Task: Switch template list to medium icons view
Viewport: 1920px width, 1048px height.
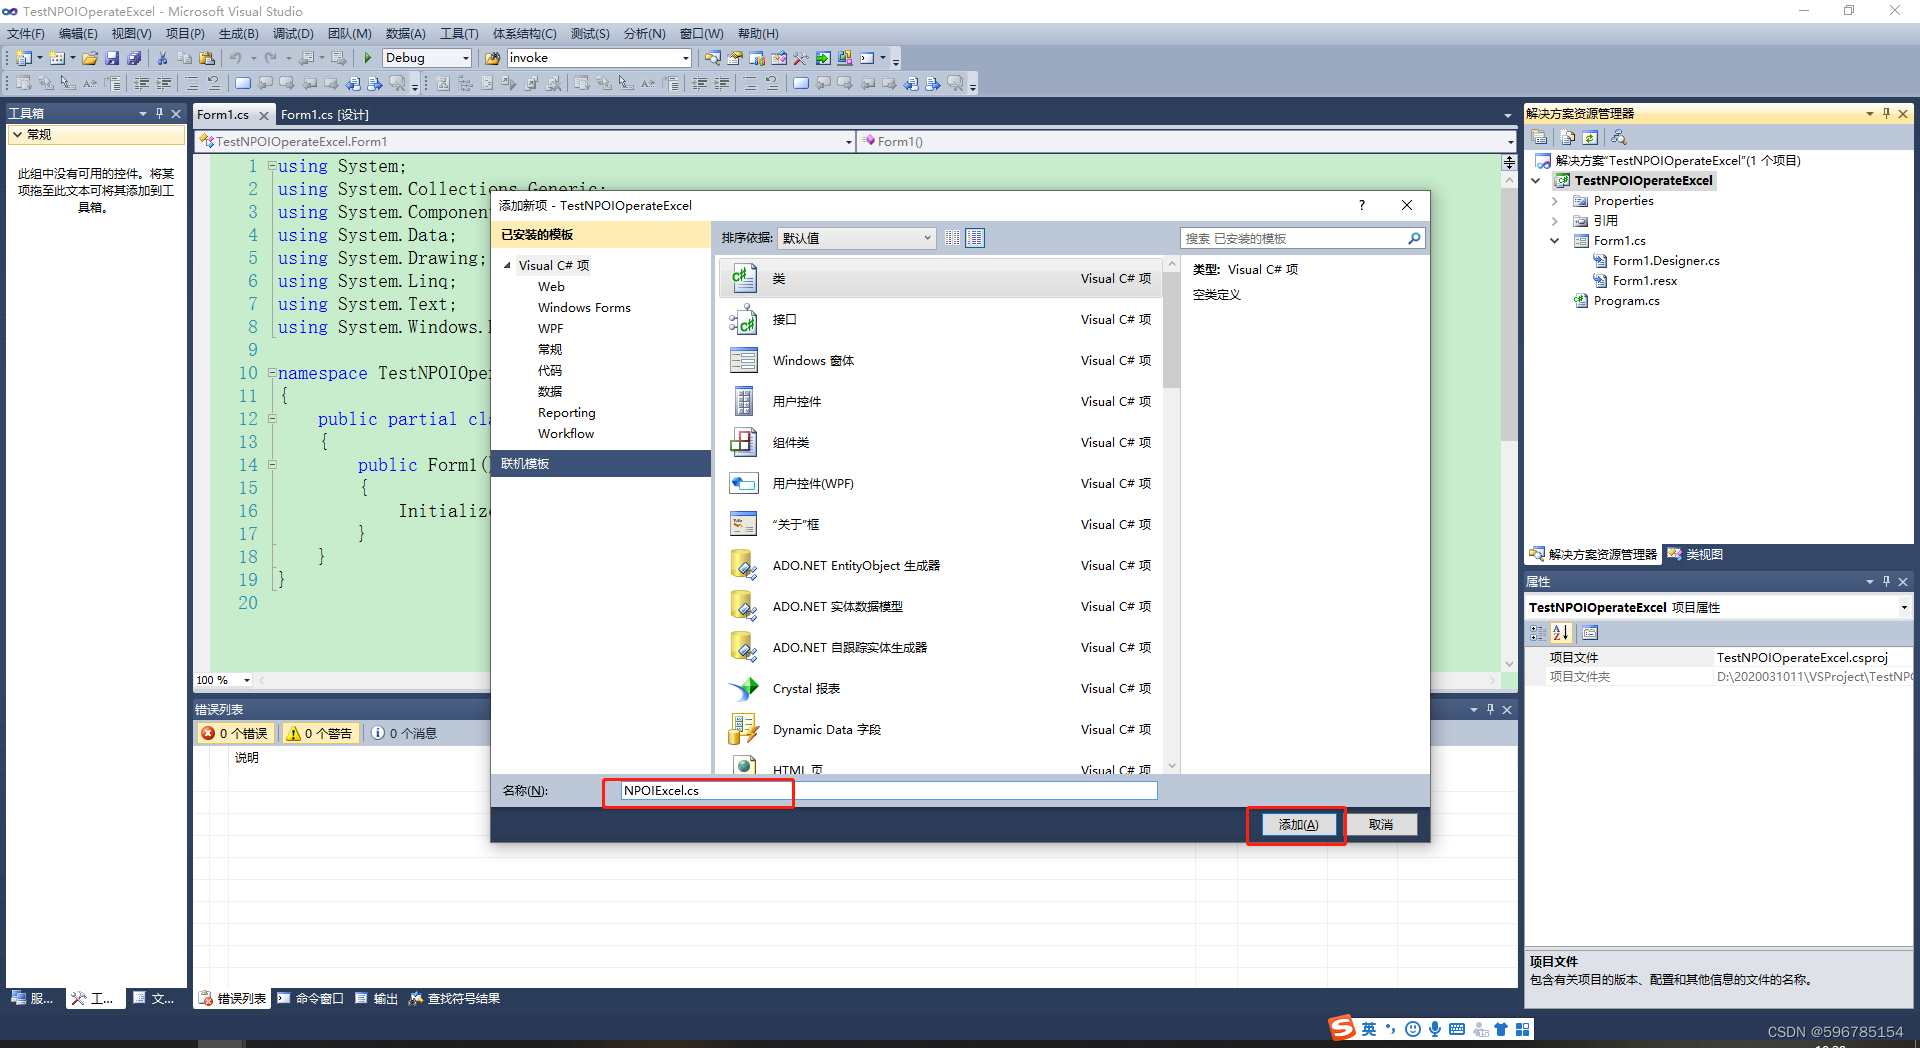Action: pos(975,238)
